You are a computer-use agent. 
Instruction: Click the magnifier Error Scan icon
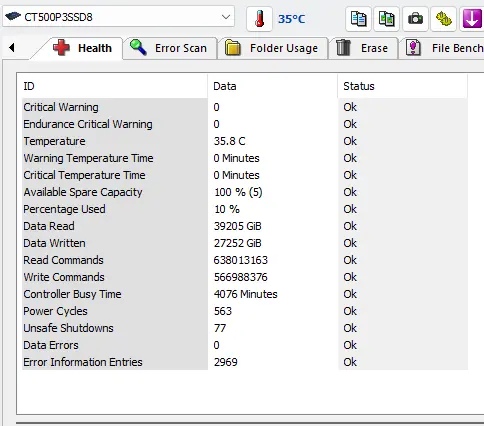[x=138, y=47]
